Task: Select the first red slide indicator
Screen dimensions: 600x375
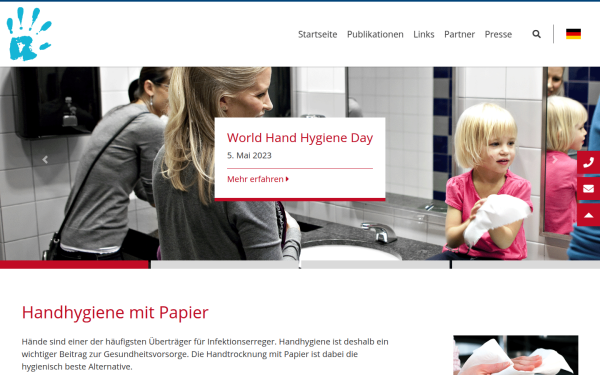Action: pyautogui.click(x=74, y=264)
